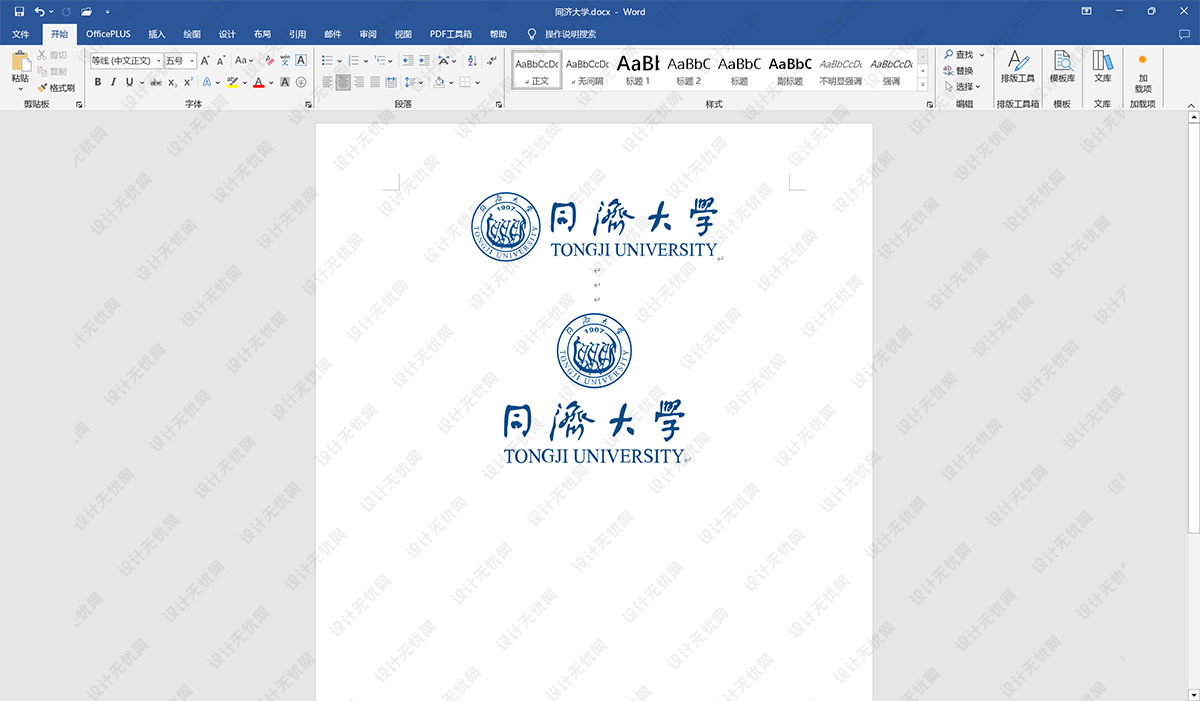Expand the styles gallery more arrow
The height and width of the screenshot is (701, 1200).
[x=923, y=83]
